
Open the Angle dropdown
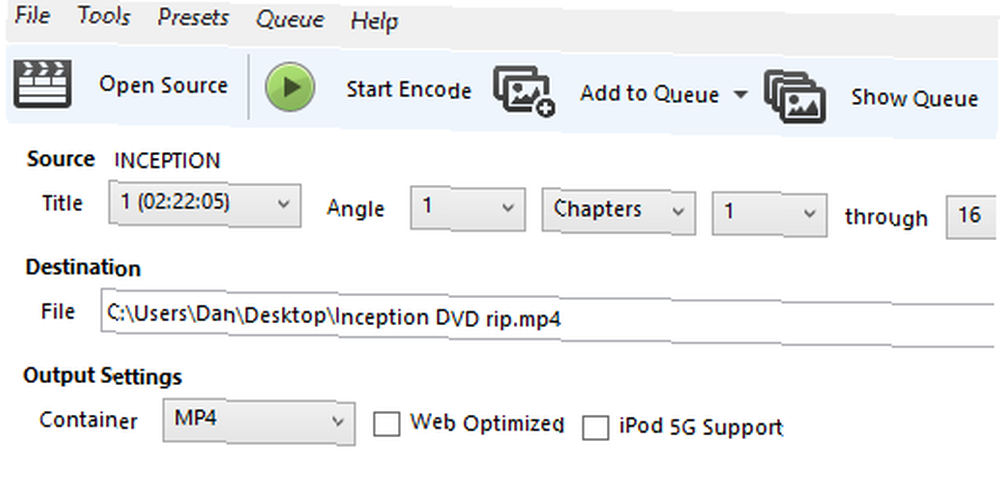click(467, 208)
